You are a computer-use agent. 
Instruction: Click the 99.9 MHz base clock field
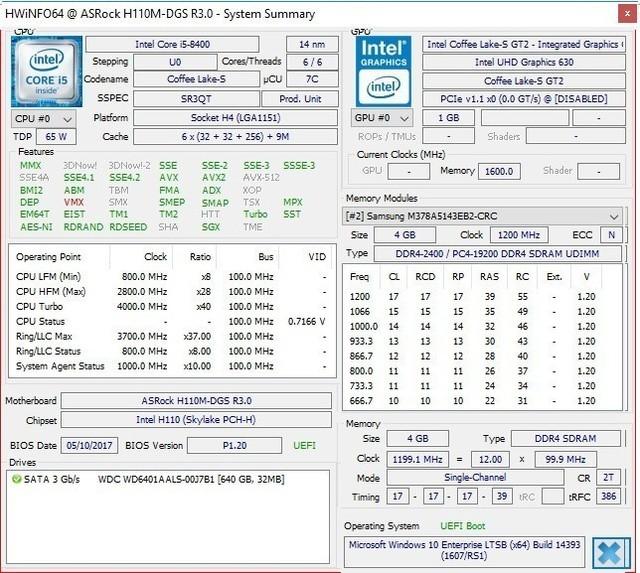tap(566, 460)
